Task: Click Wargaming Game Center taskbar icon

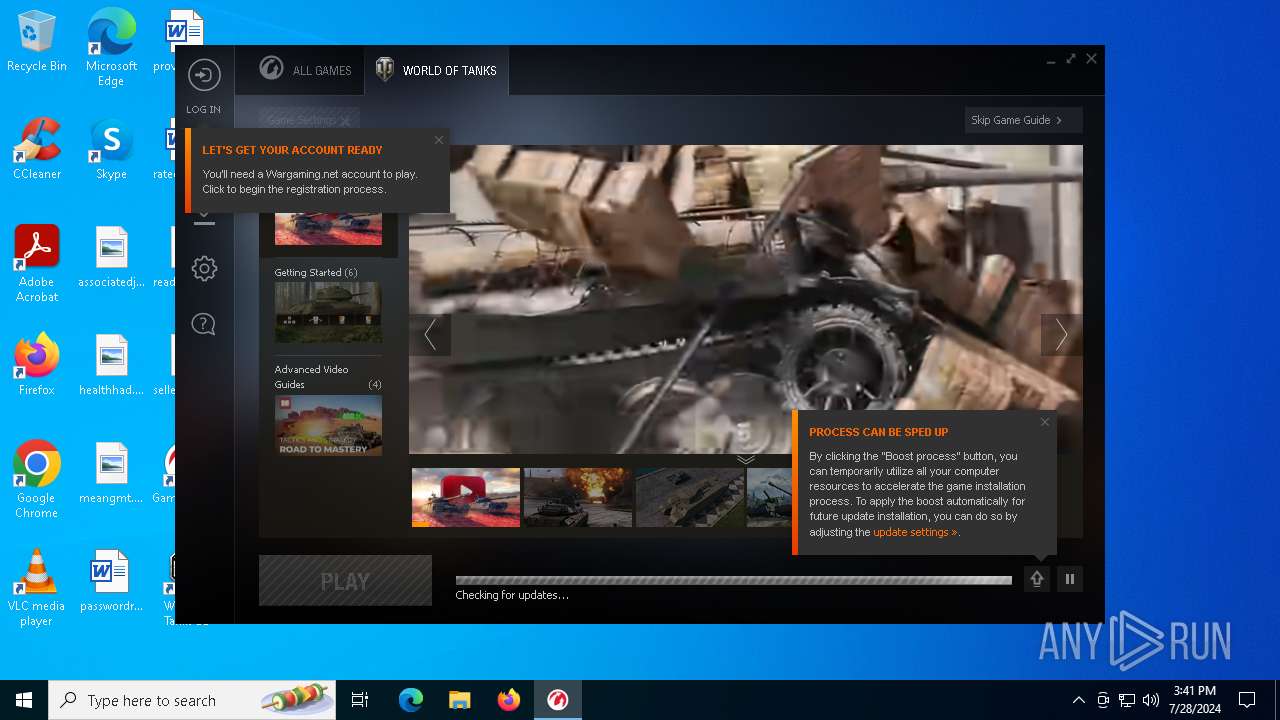Action: click(558, 700)
